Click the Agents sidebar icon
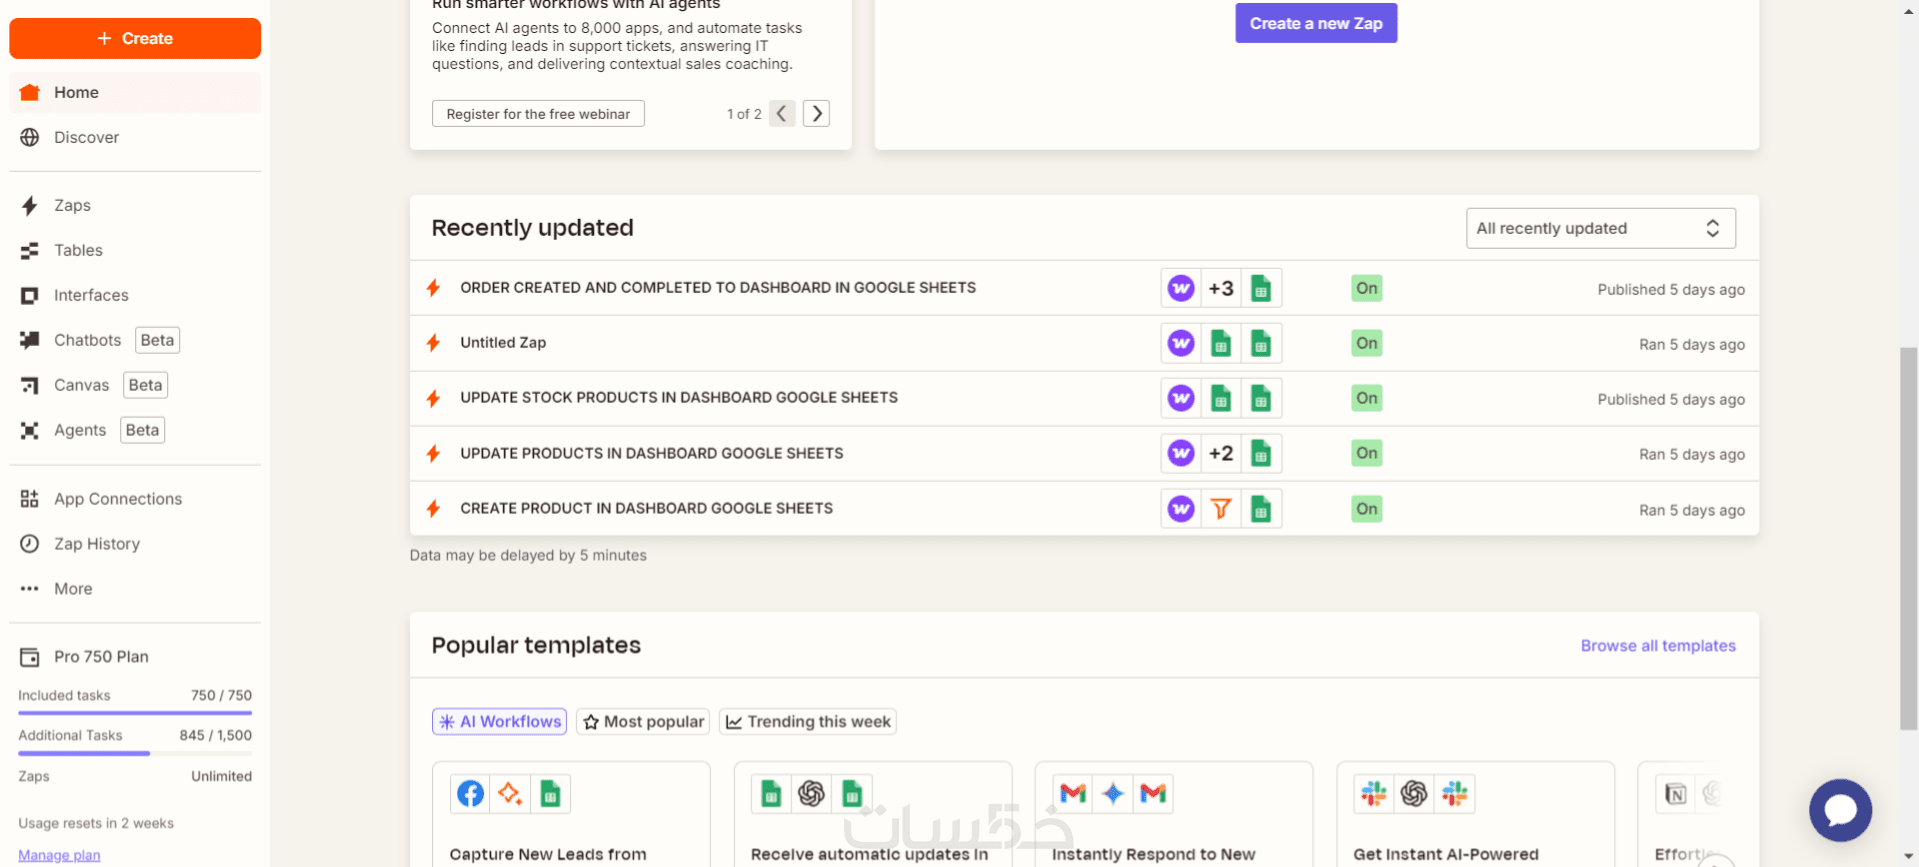The height and width of the screenshot is (867, 1919). (30, 430)
